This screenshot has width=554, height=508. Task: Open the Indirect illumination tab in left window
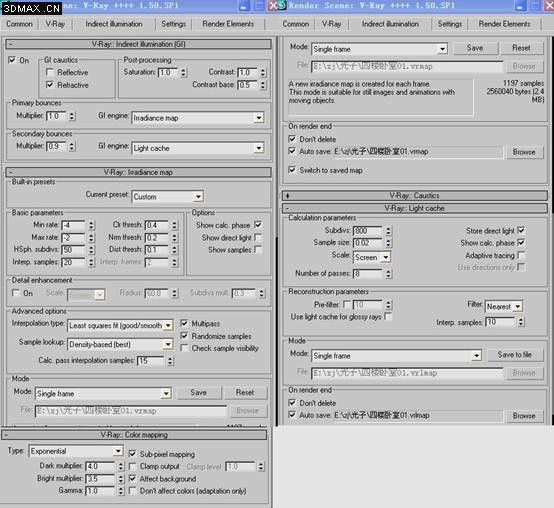click(x=114, y=24)
